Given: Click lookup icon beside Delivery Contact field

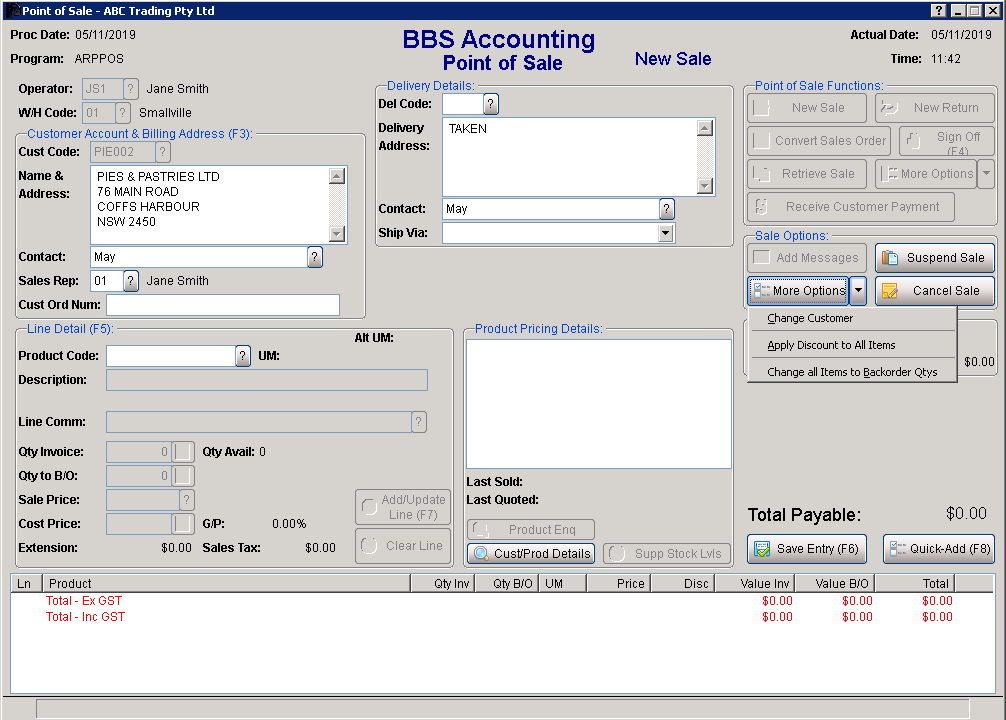Looking at the screenshot, I should 667,209.
